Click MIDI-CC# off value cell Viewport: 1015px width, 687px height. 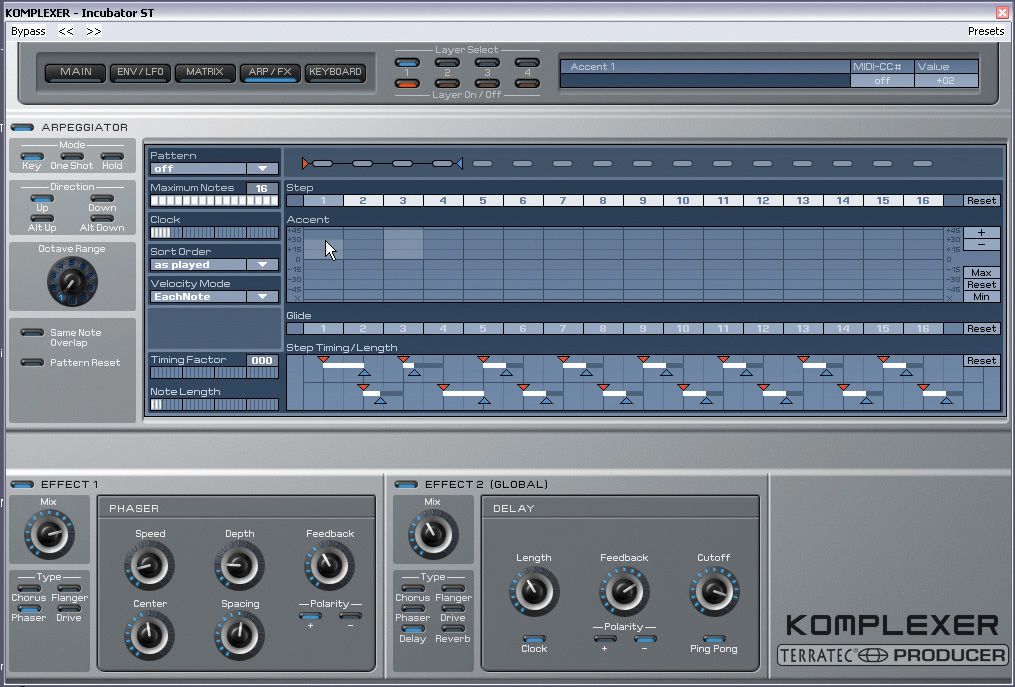(x=882, y=81)
